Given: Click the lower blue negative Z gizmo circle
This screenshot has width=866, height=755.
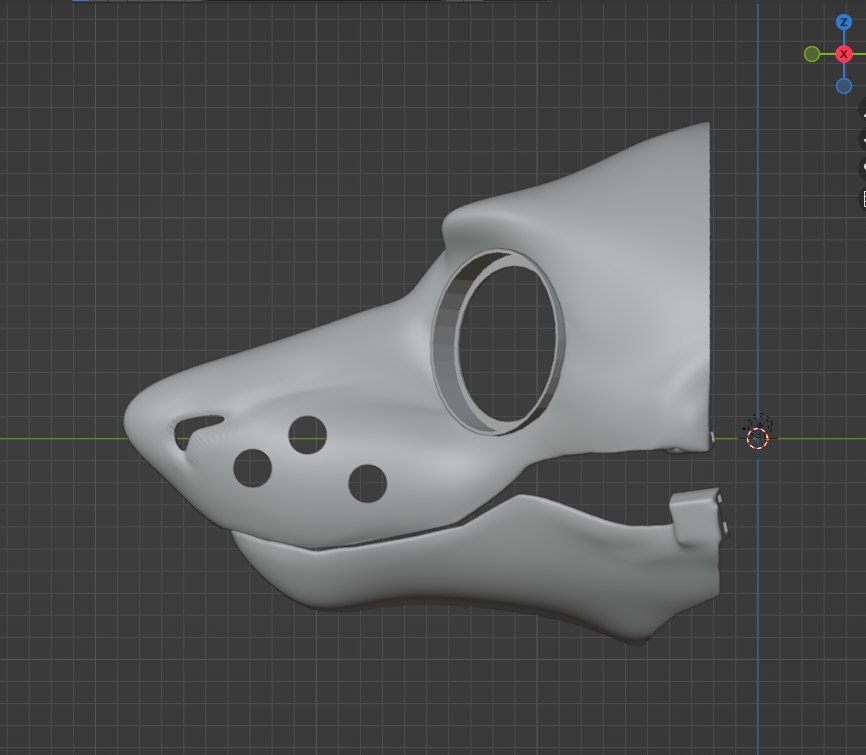Looking at the screenshot, I should tap(843, 86).
